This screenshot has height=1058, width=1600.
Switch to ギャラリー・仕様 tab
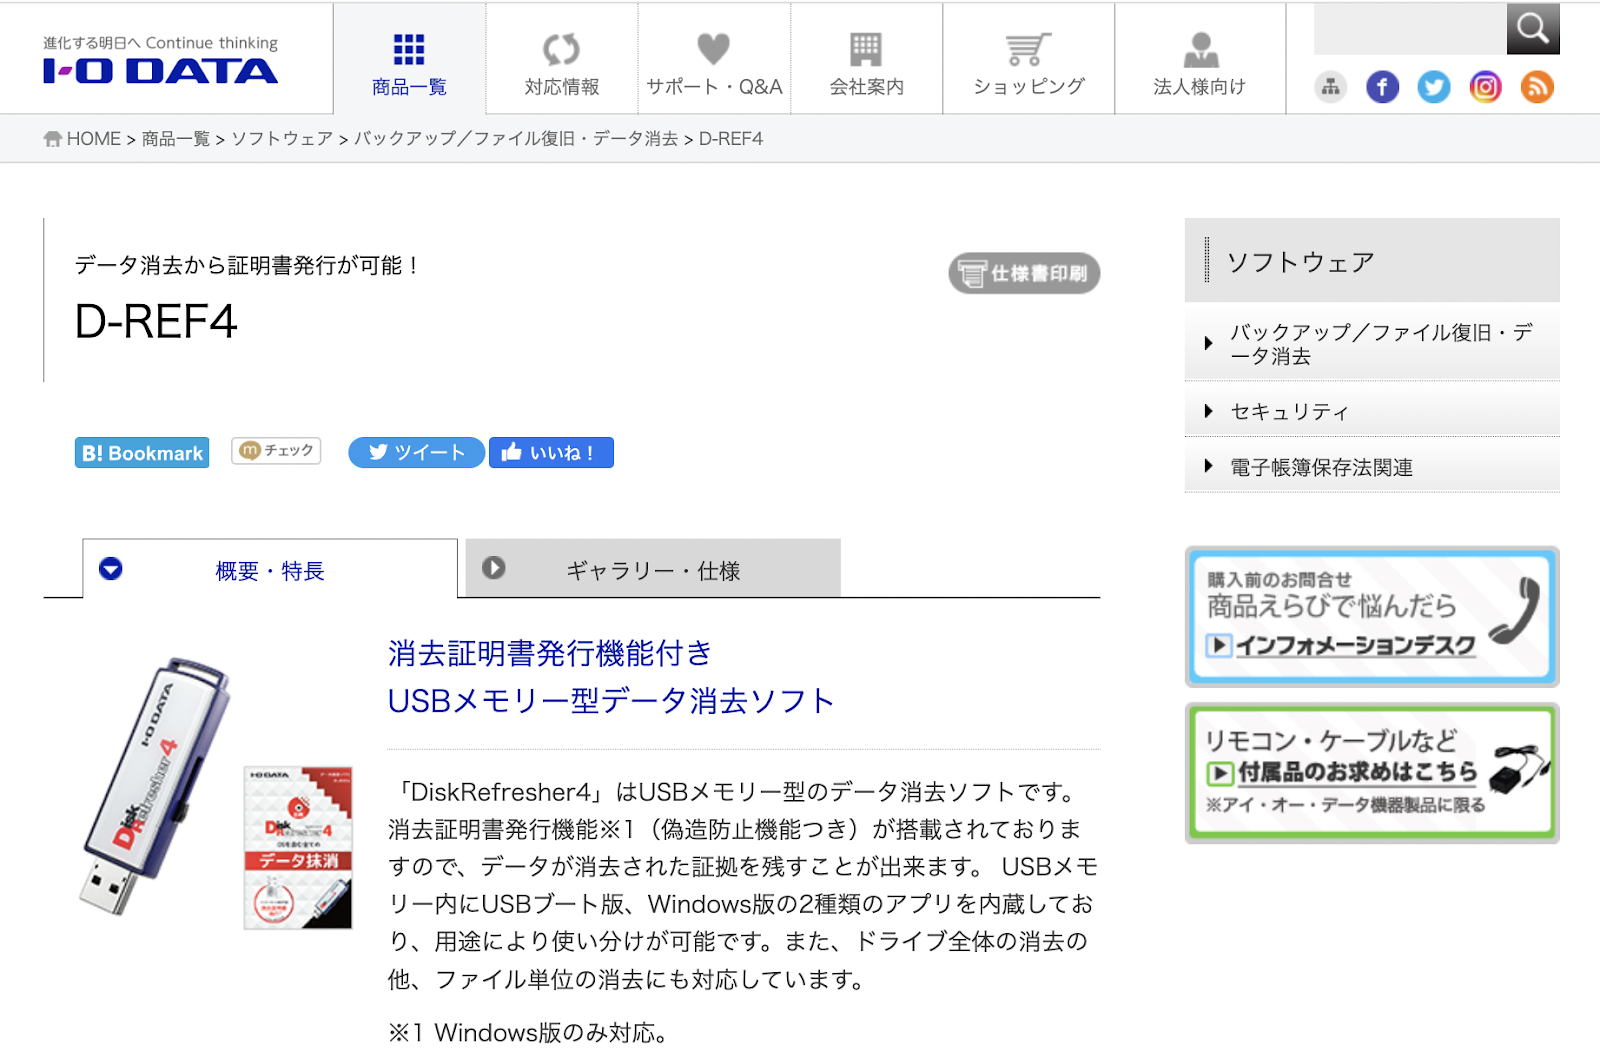(x=653, y=569)
